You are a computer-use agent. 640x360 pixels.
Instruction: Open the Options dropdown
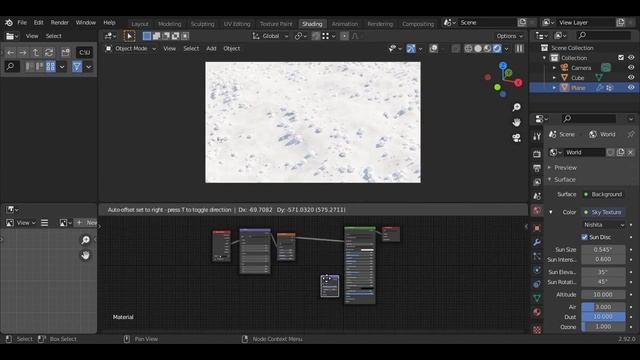tap(509, 36)
